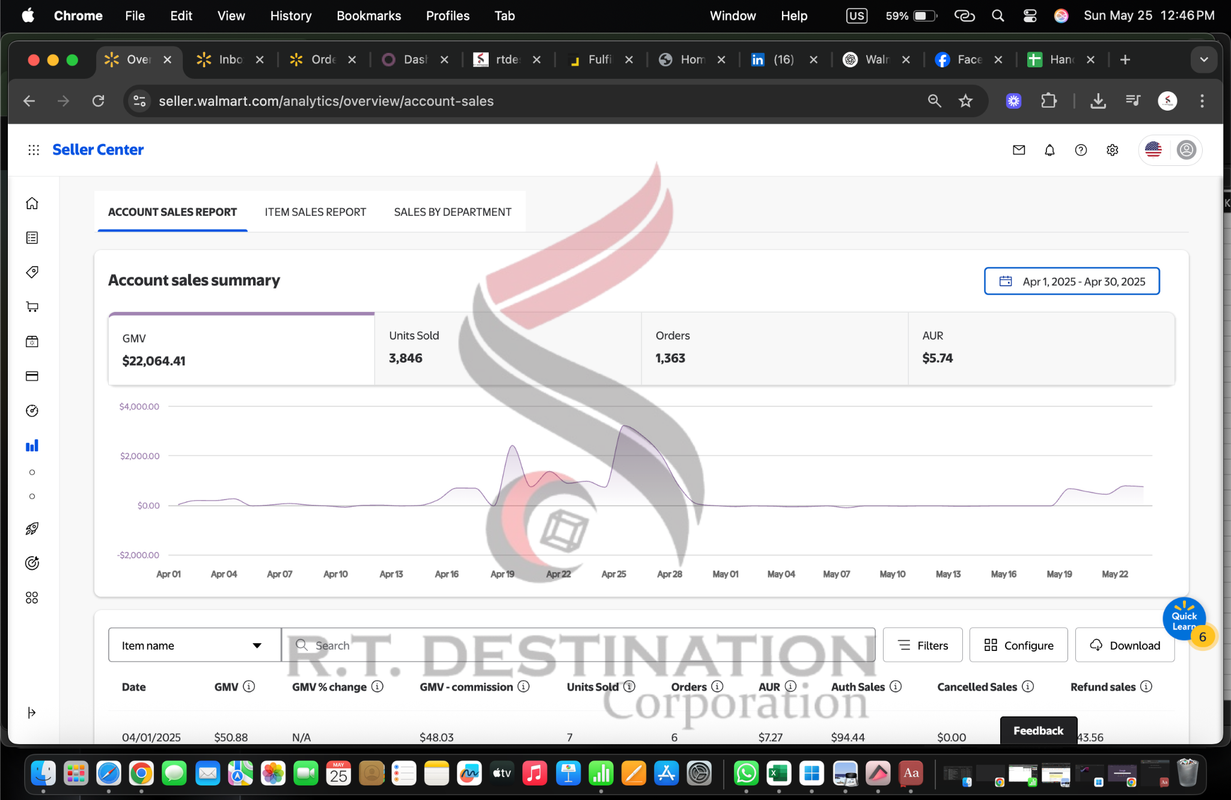The width and height of the screenshot is (1231, 800).
Task: Open the target icon in sidebar
Action: tap(32, 563)
